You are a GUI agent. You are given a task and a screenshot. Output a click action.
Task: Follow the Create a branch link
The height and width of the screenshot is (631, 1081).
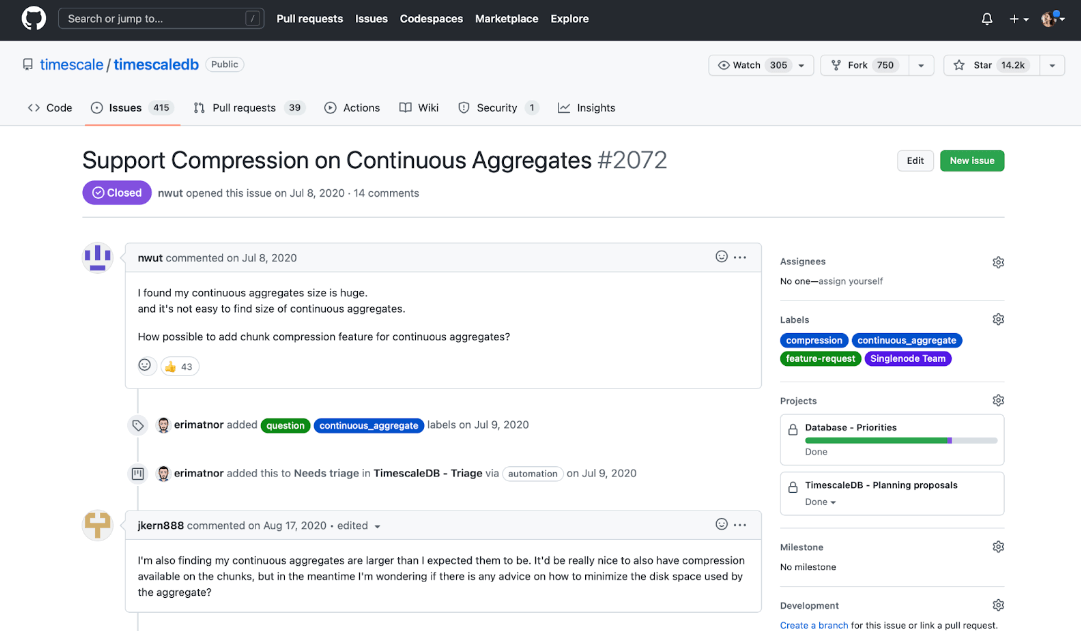click(x=814, y=625)
